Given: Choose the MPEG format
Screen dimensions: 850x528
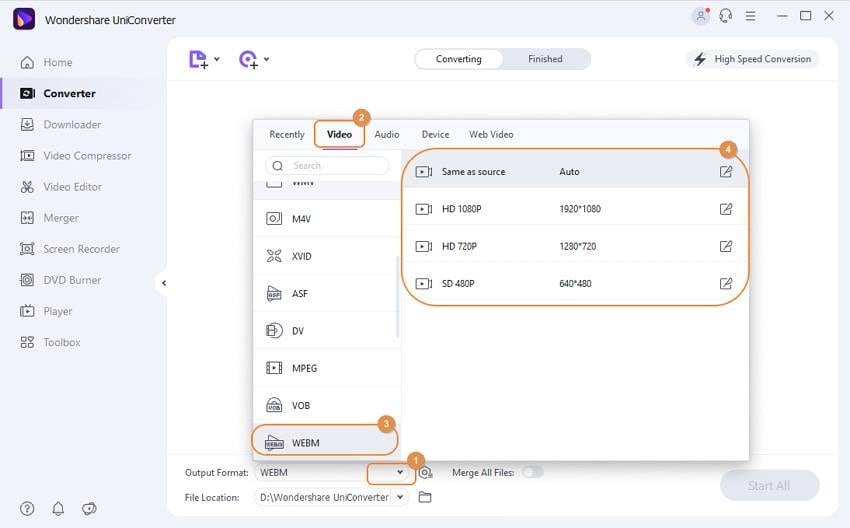Looking at the screenshot, I should (x=327, y=368).
